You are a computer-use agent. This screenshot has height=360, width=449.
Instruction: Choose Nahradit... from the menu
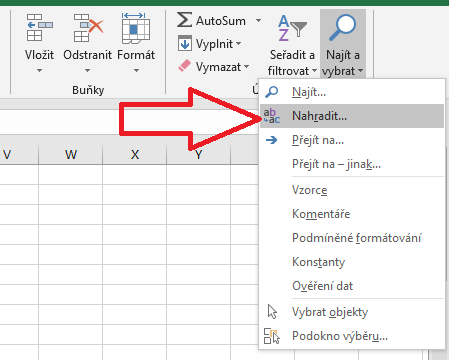[352, 116]
